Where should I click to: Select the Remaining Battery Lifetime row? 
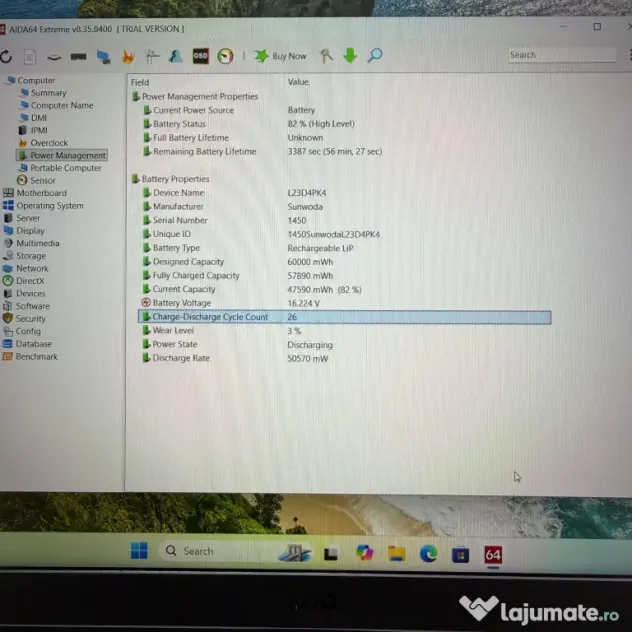347,152
